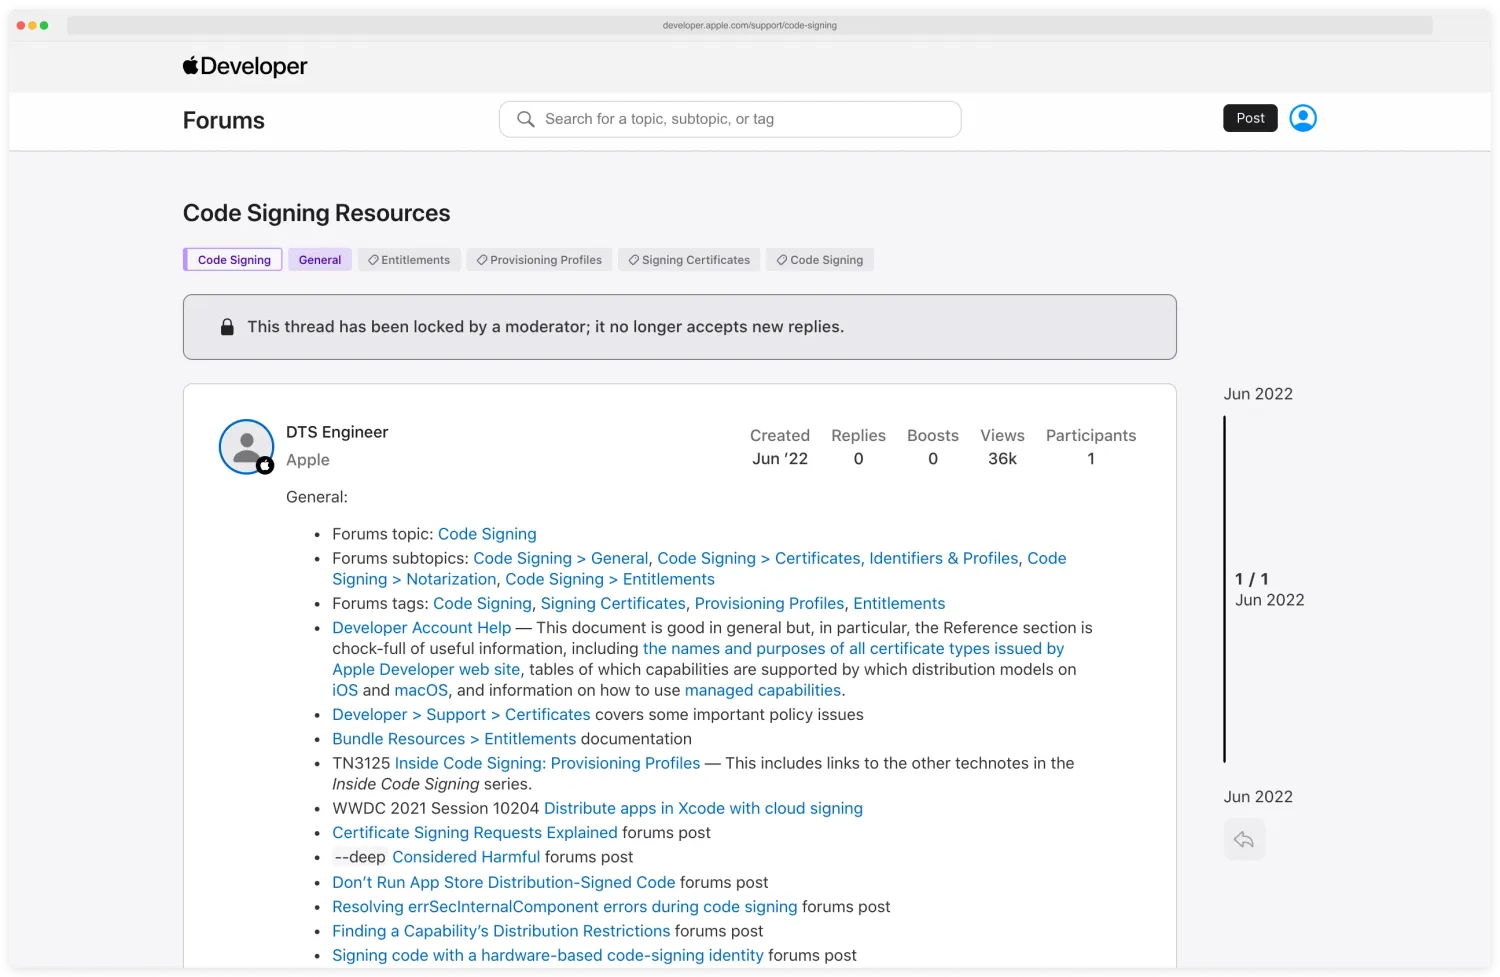Open Code Signing > Entitlements subtopic link

pos(610,579)
